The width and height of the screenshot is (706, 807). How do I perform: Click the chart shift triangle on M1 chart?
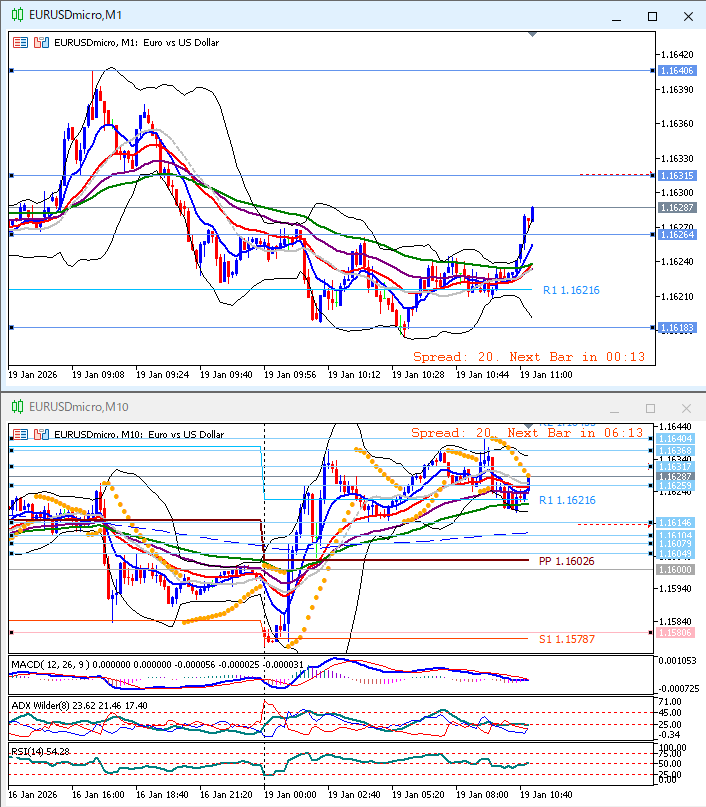[x=533, y=35]
